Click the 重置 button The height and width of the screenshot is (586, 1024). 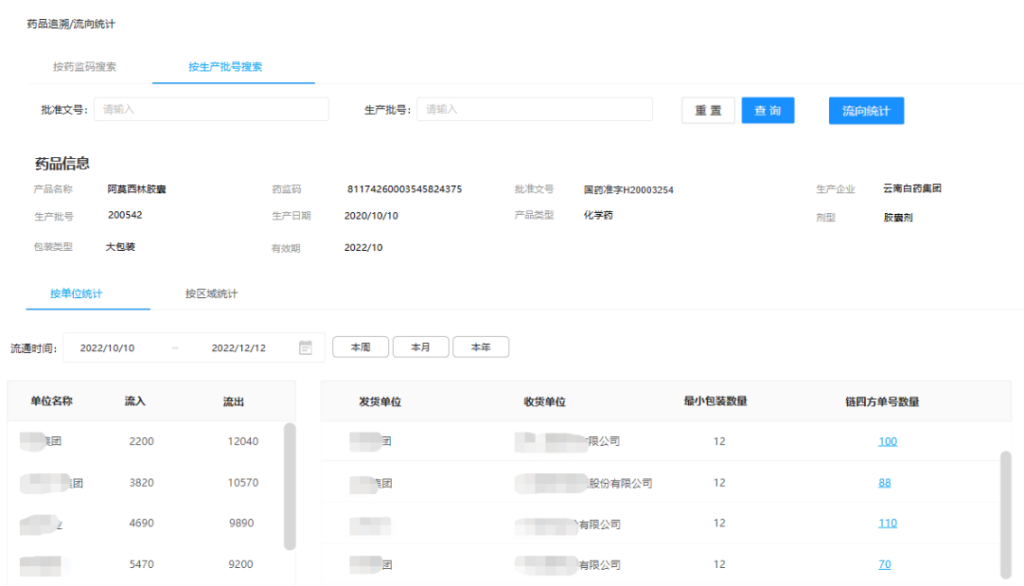[708, 110]
